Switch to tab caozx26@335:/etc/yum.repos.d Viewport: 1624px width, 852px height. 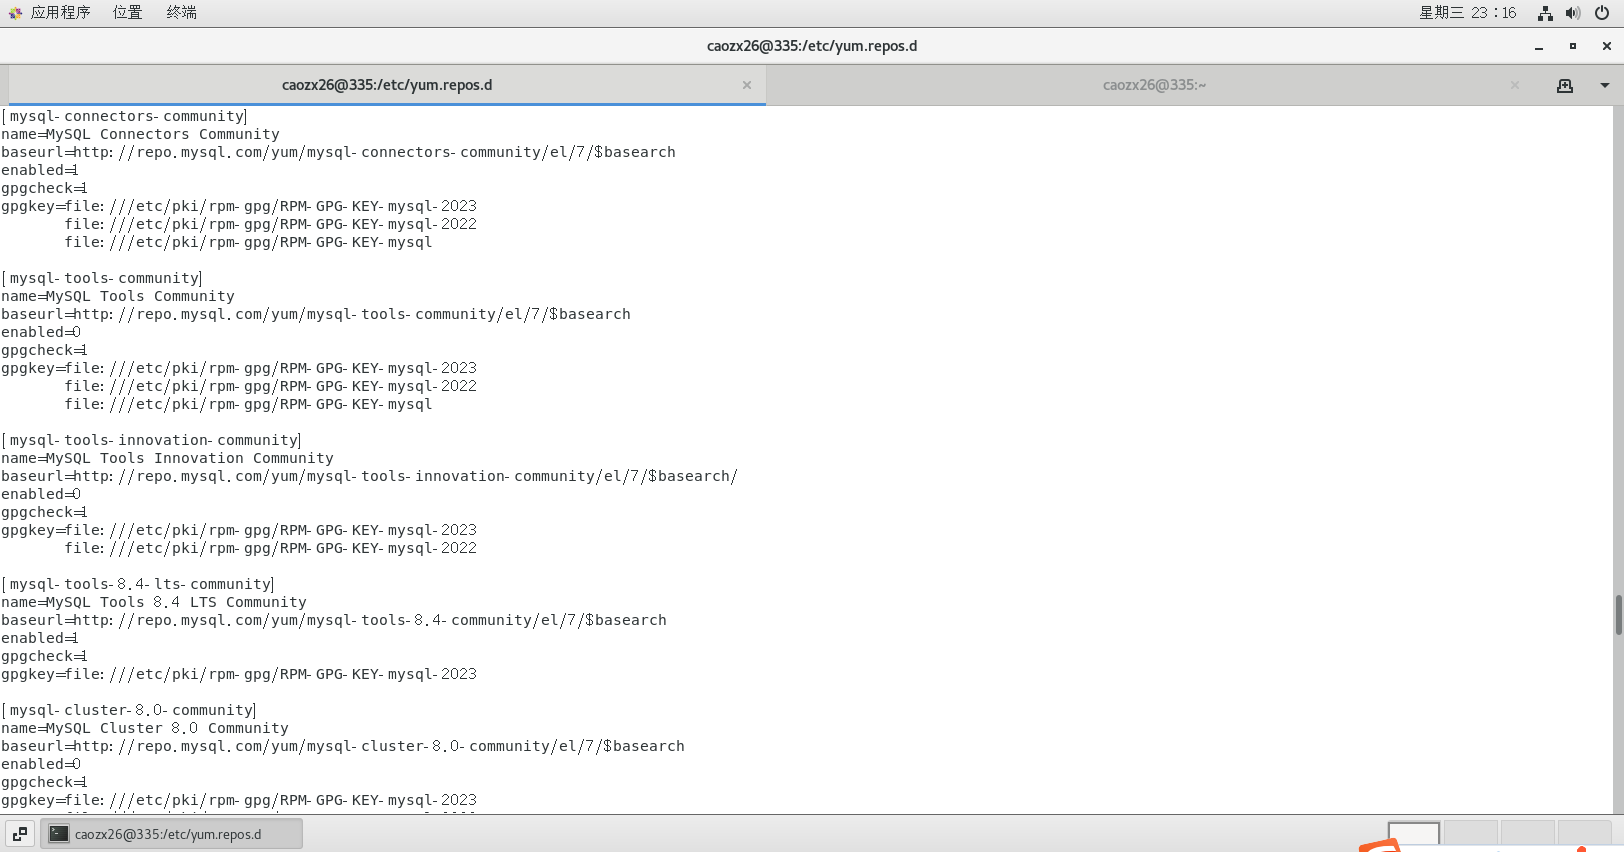(x=387, y=85)
